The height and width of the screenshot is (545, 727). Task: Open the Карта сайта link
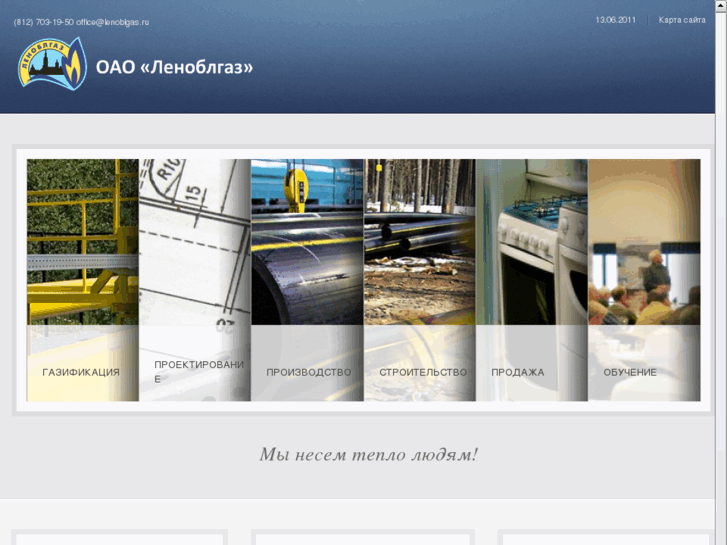pos(682,20)
